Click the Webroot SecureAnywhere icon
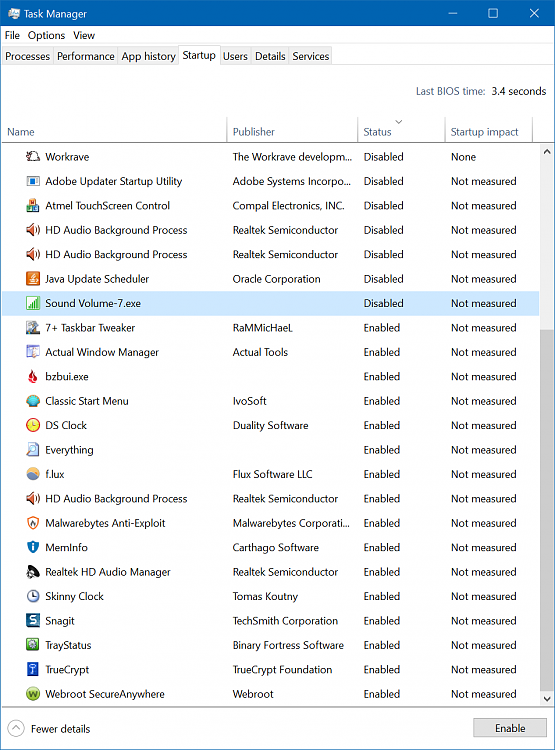Viewport: 555px width, 750px height. 33,693
